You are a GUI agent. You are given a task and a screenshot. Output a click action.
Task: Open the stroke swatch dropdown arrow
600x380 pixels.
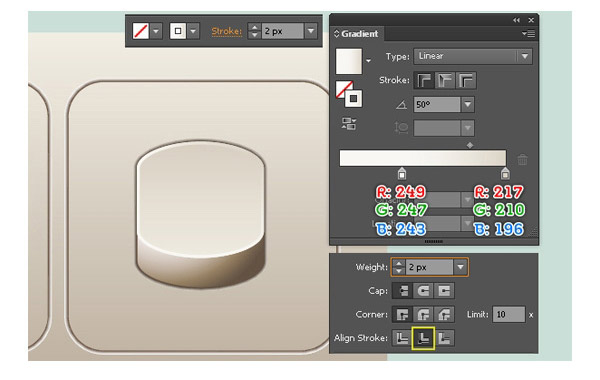193,31
